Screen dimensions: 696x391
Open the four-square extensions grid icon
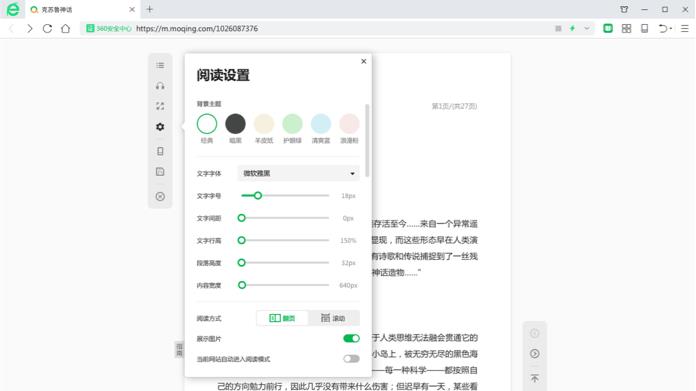click(x=626, y=28)
